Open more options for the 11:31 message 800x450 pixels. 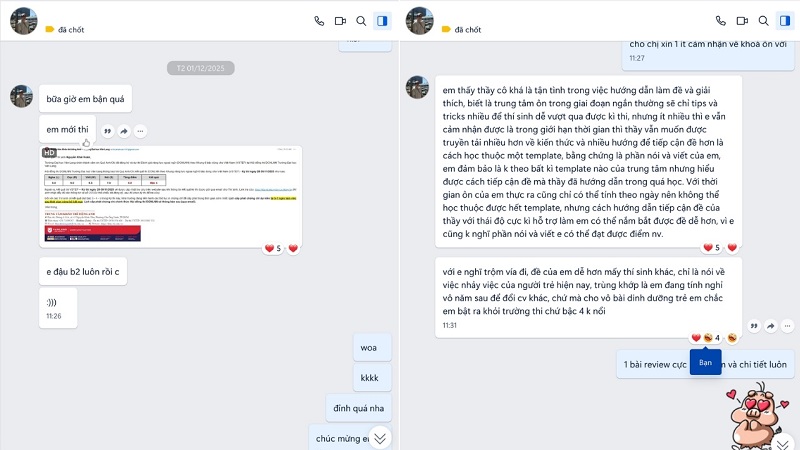787,326
